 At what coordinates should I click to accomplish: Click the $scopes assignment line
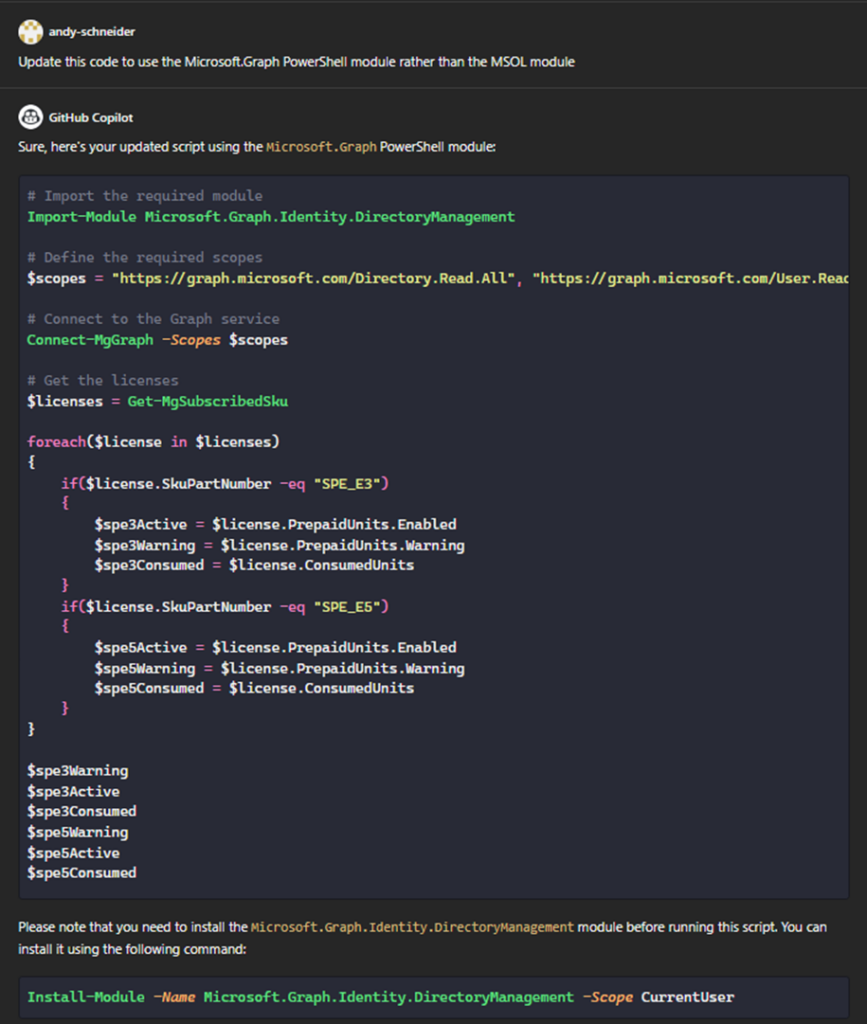[x=437, y=278]
